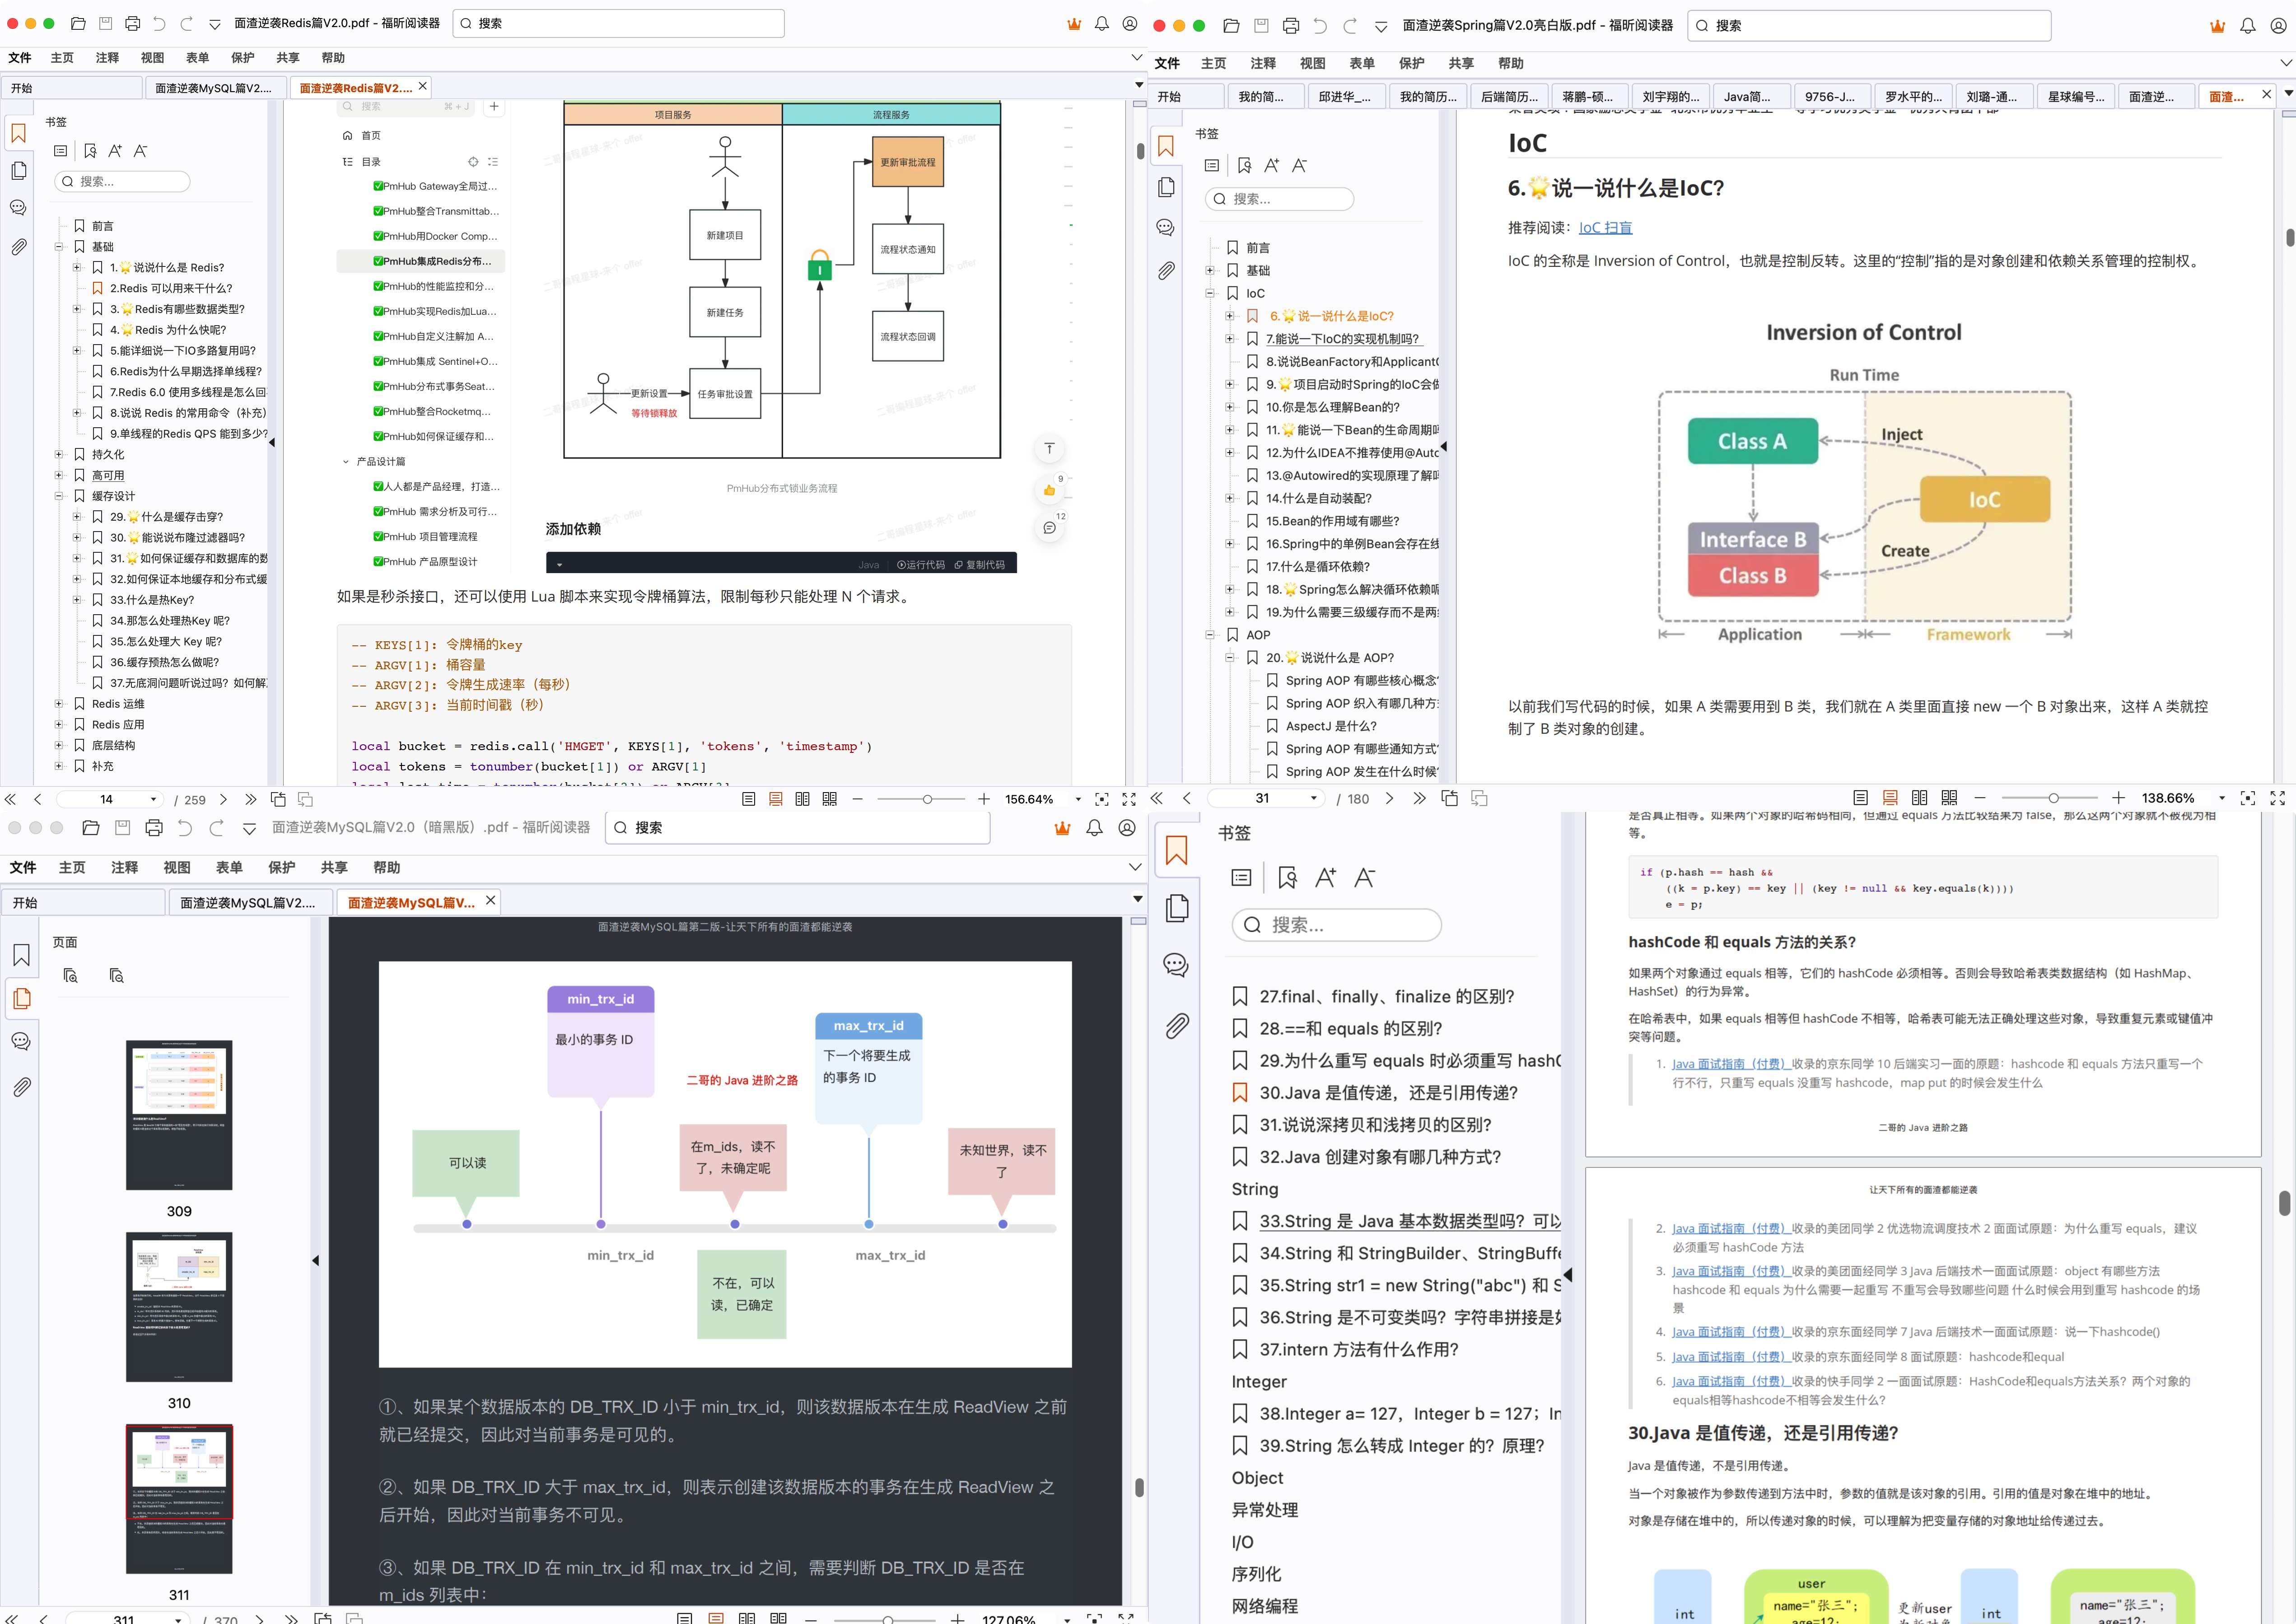This screenshot has height=1624, width=2296.
Task: Click the orange crown icon in the MySQL window
Action: 1062,828
